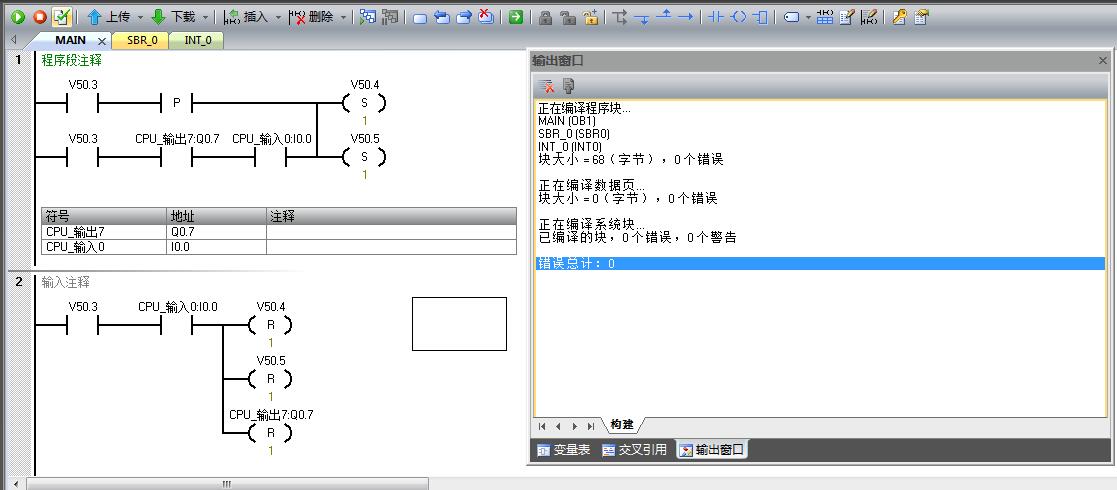Click the 下载 download button
Viewport: 1117px width, 490px height.
pos(173,17)
